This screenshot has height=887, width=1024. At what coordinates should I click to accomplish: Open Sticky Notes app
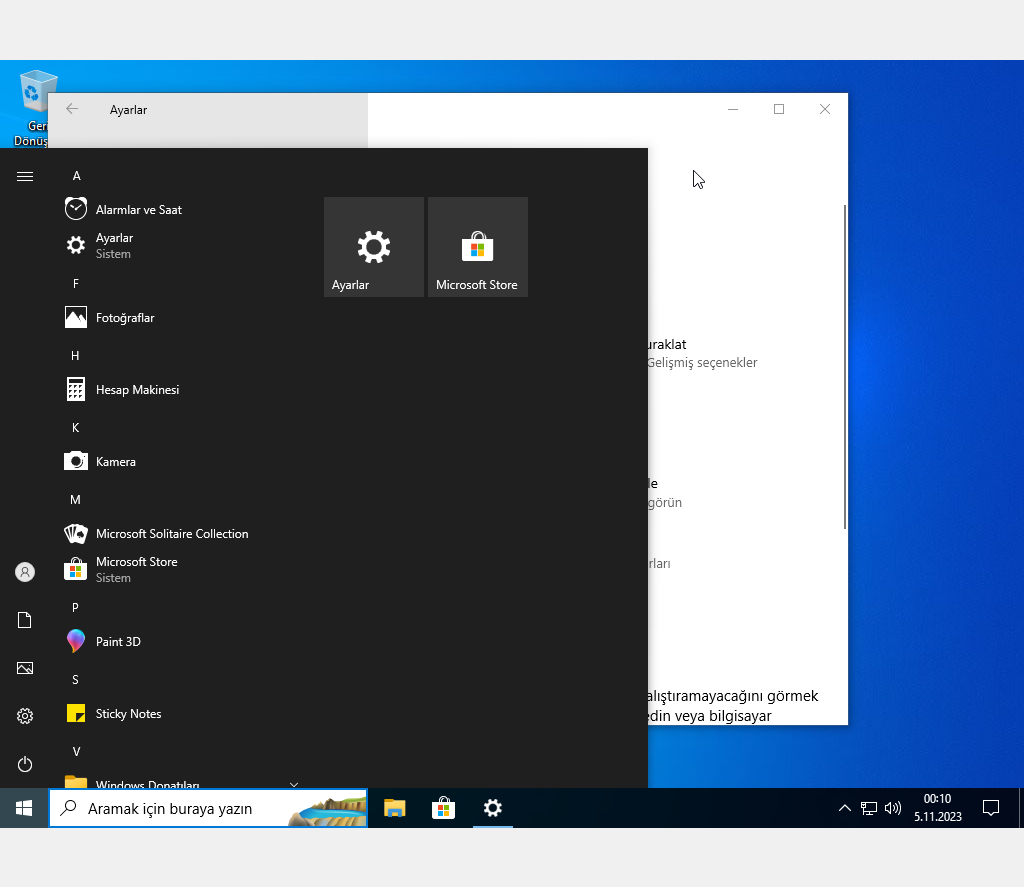183,713
